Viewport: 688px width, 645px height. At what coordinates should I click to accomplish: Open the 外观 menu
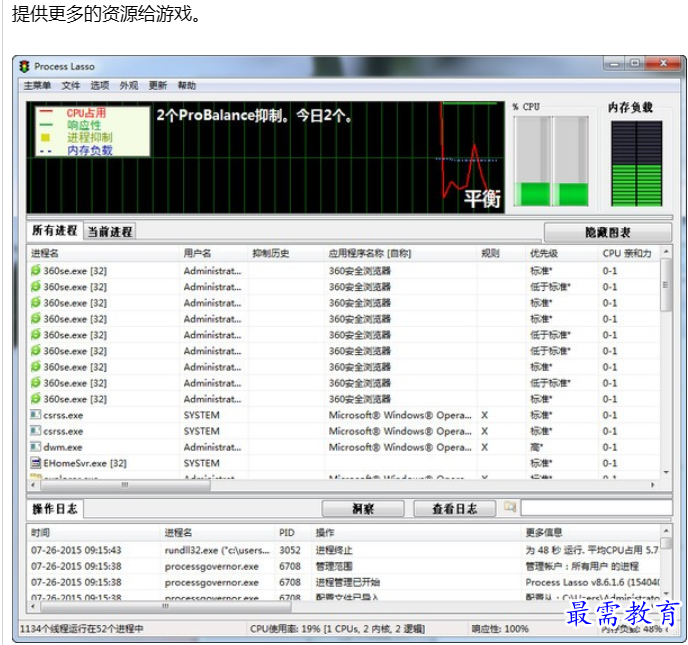(129, 85)
